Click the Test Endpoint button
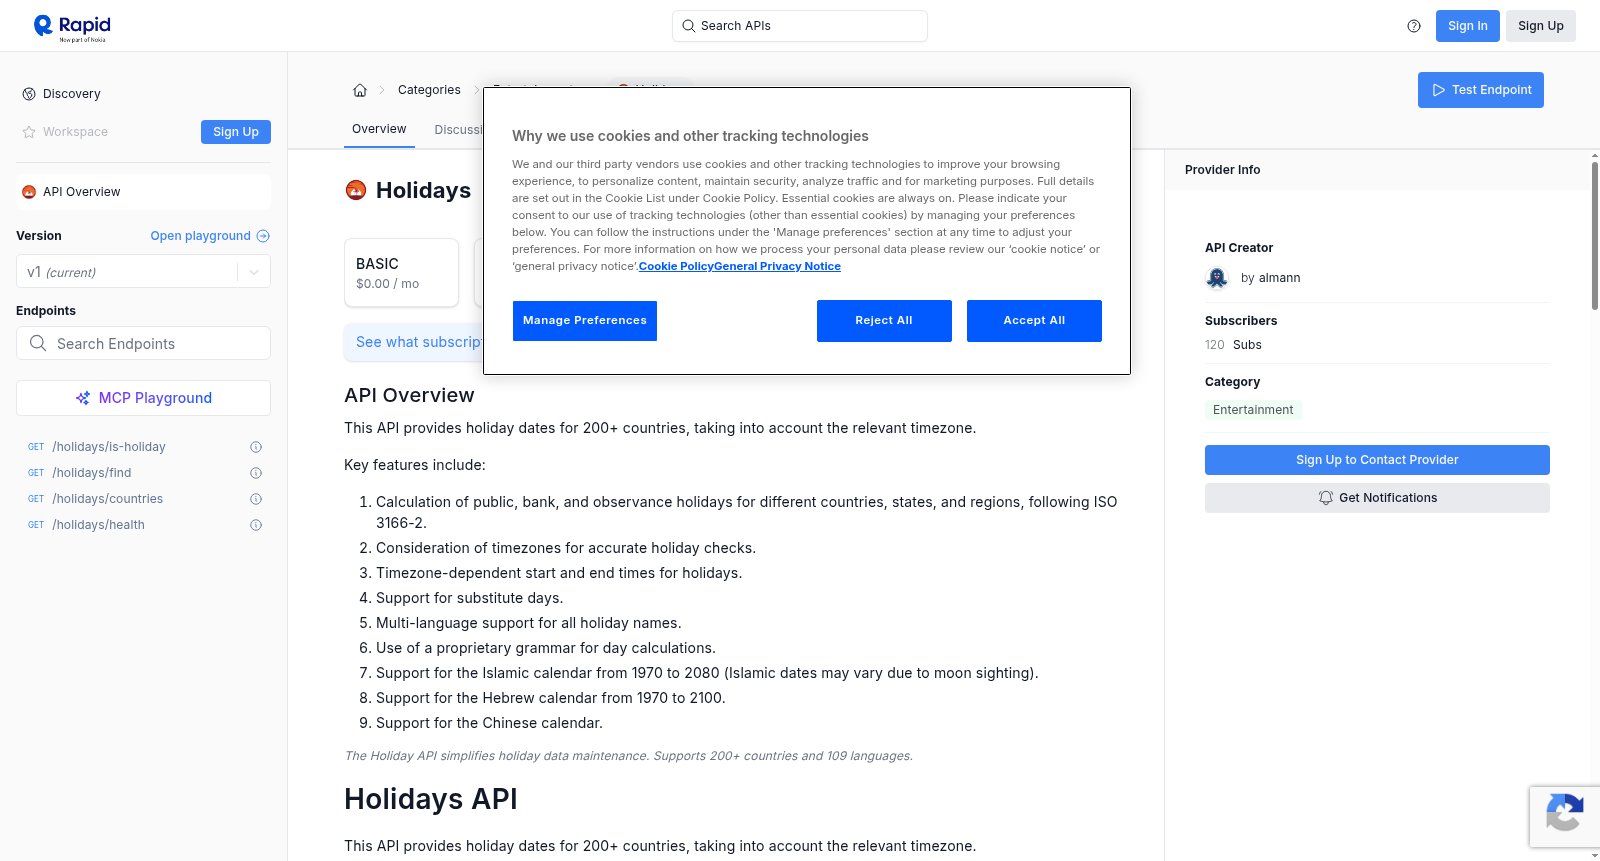Image resolution: width=1600 pixels, height=861 pixels. click(1480, 90)
